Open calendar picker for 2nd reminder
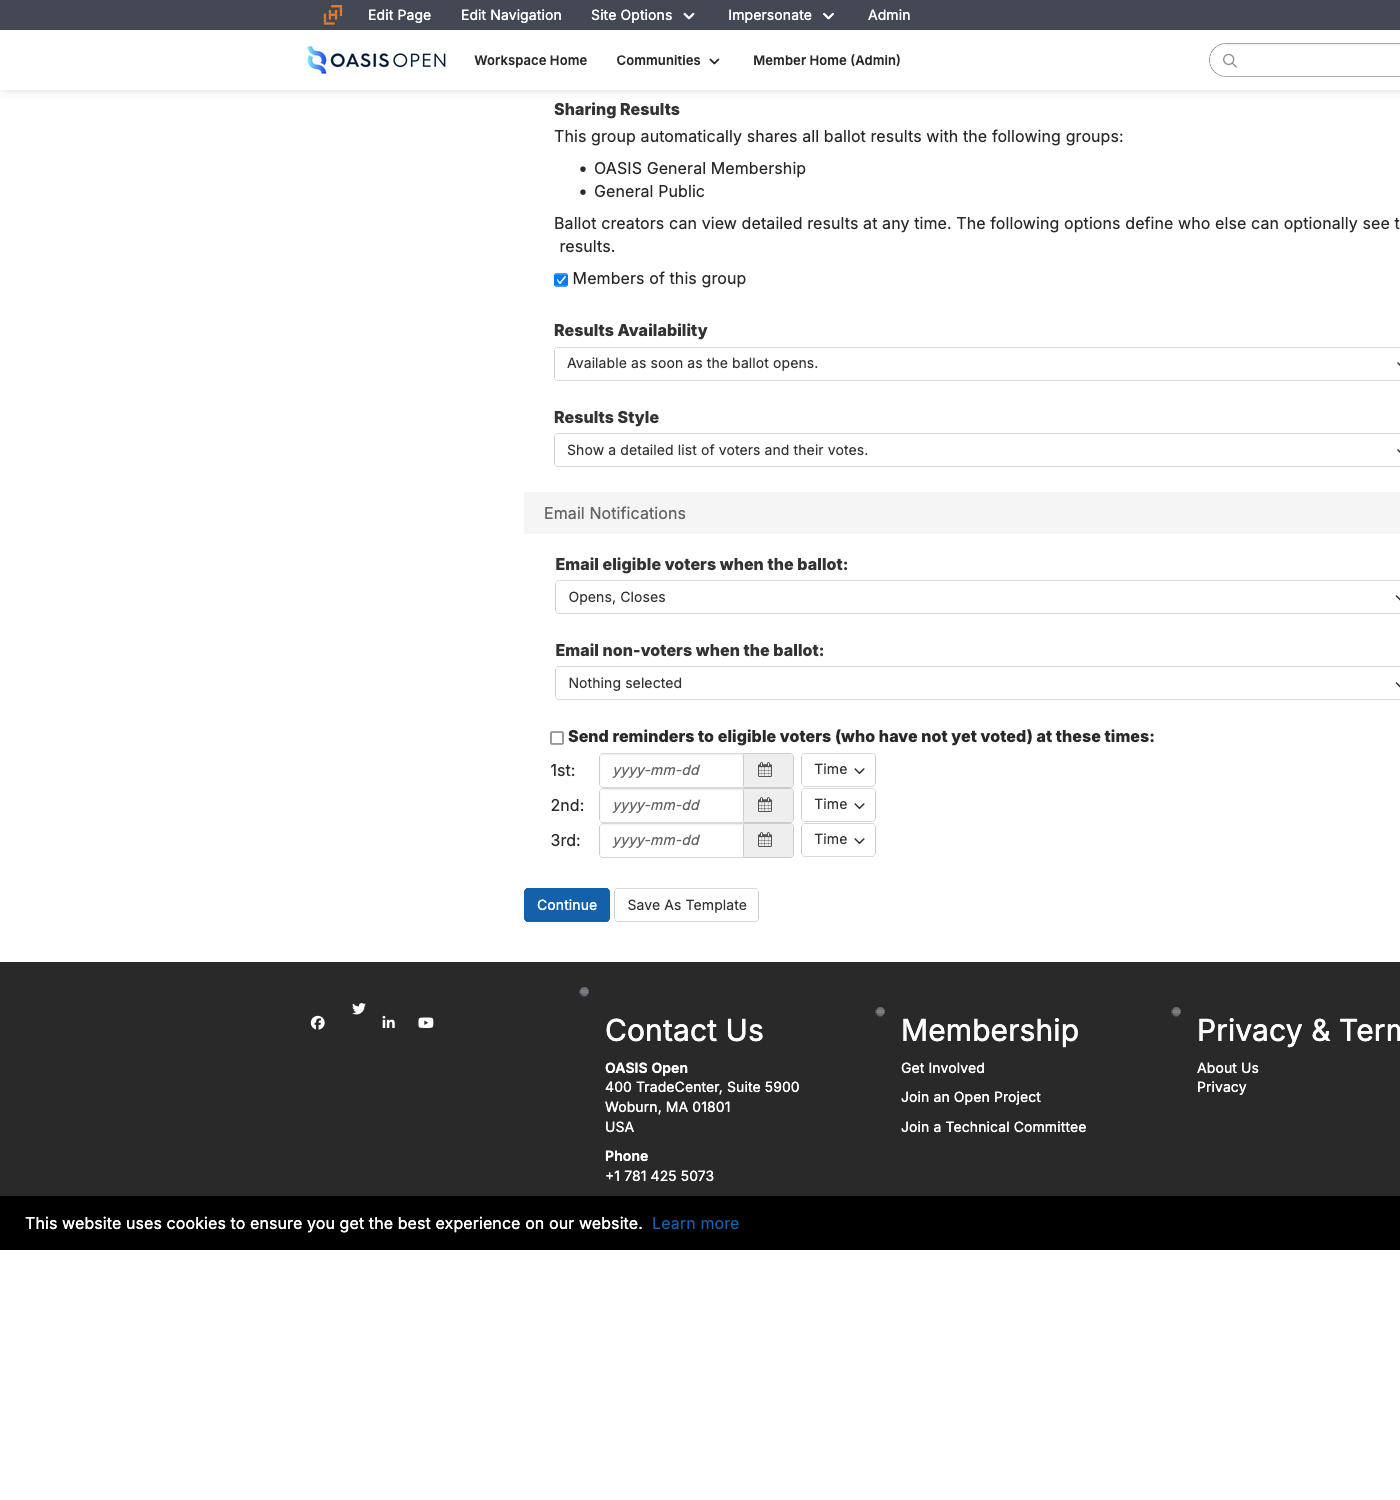Image resolution: width=1400 pixels, height=1500 pixels. tap(767, 805)
